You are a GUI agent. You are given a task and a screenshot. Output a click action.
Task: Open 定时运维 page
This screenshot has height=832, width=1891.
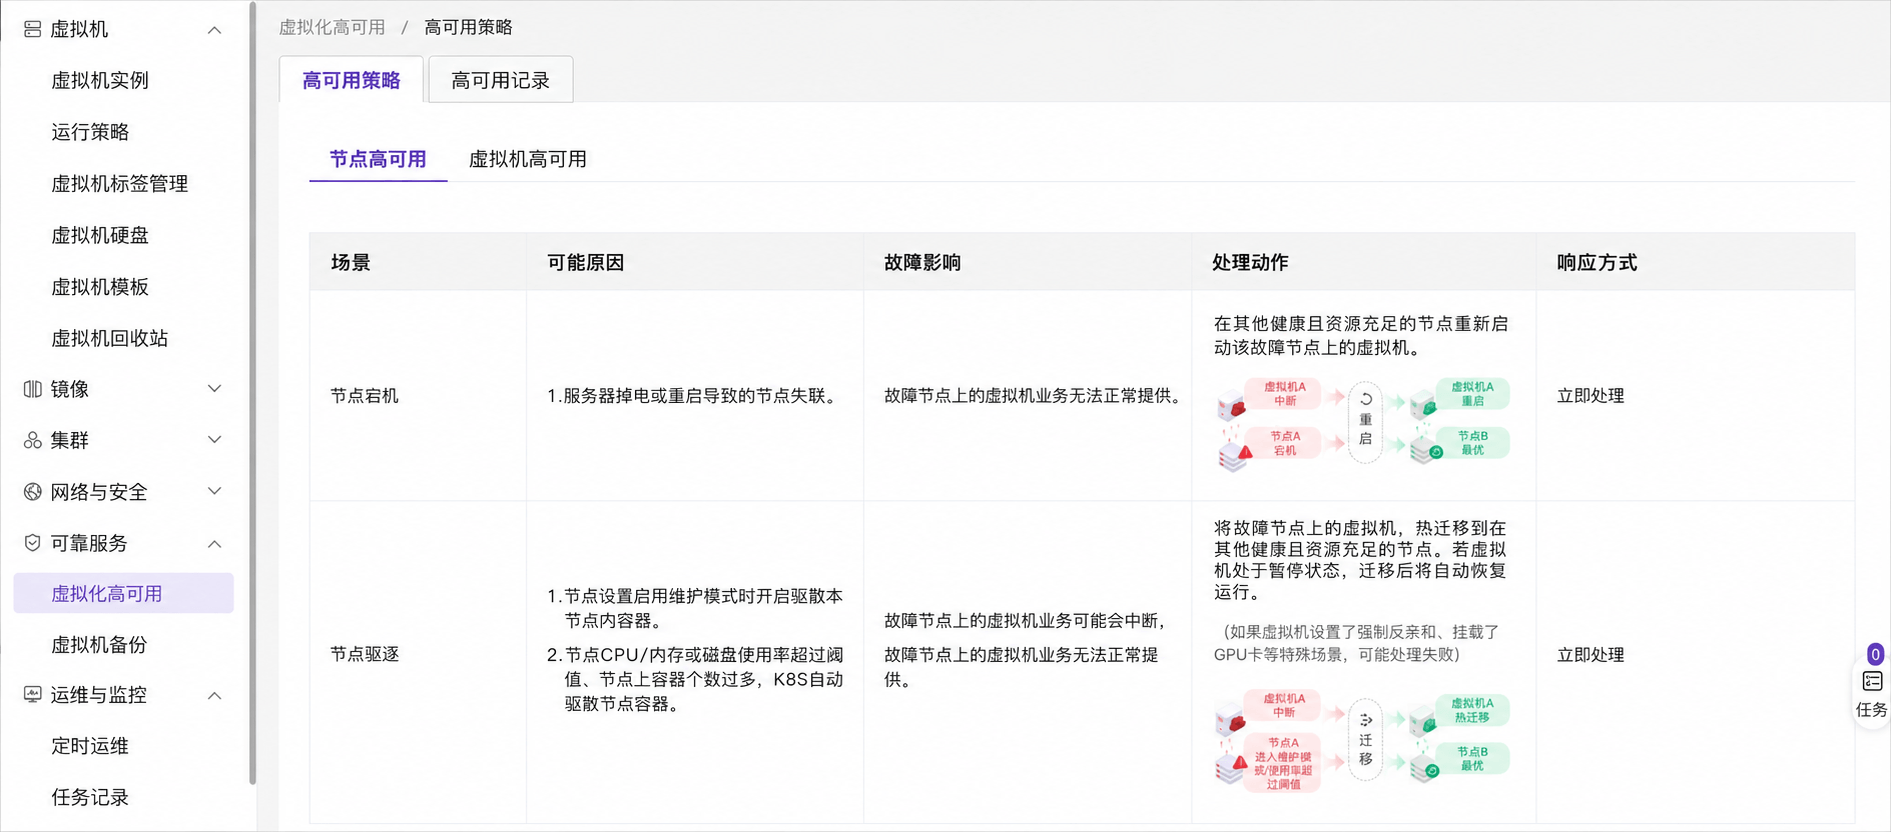click(x=90, y=746)
